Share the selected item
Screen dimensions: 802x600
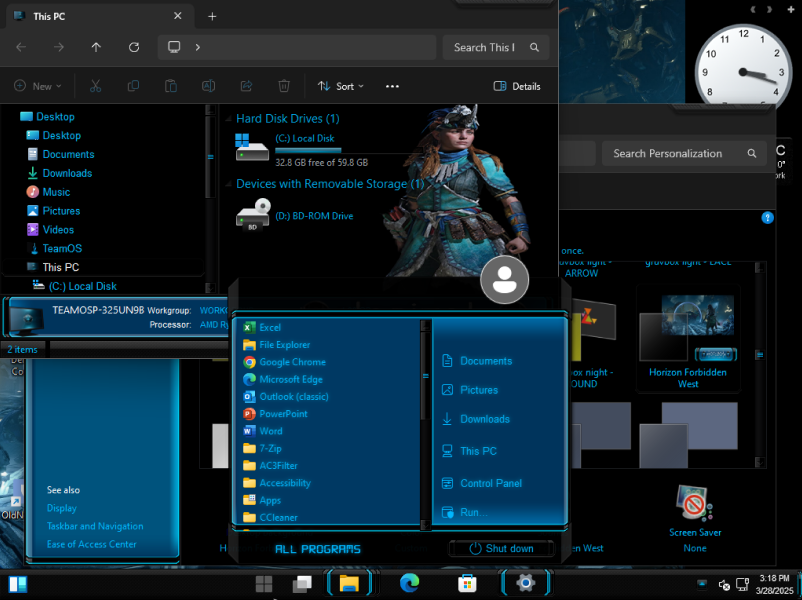[247, 86]
